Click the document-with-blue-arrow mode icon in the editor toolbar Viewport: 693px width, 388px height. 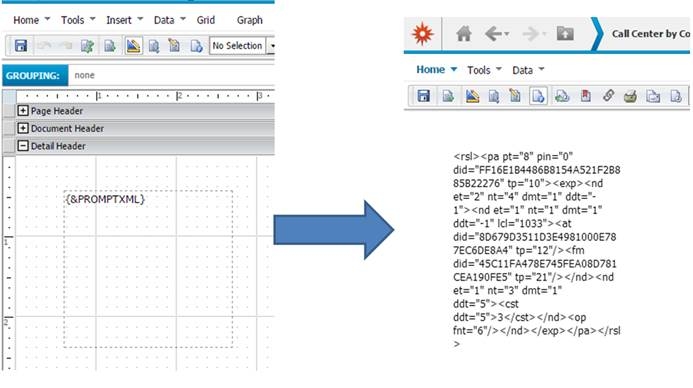click(x=196, y=46)
